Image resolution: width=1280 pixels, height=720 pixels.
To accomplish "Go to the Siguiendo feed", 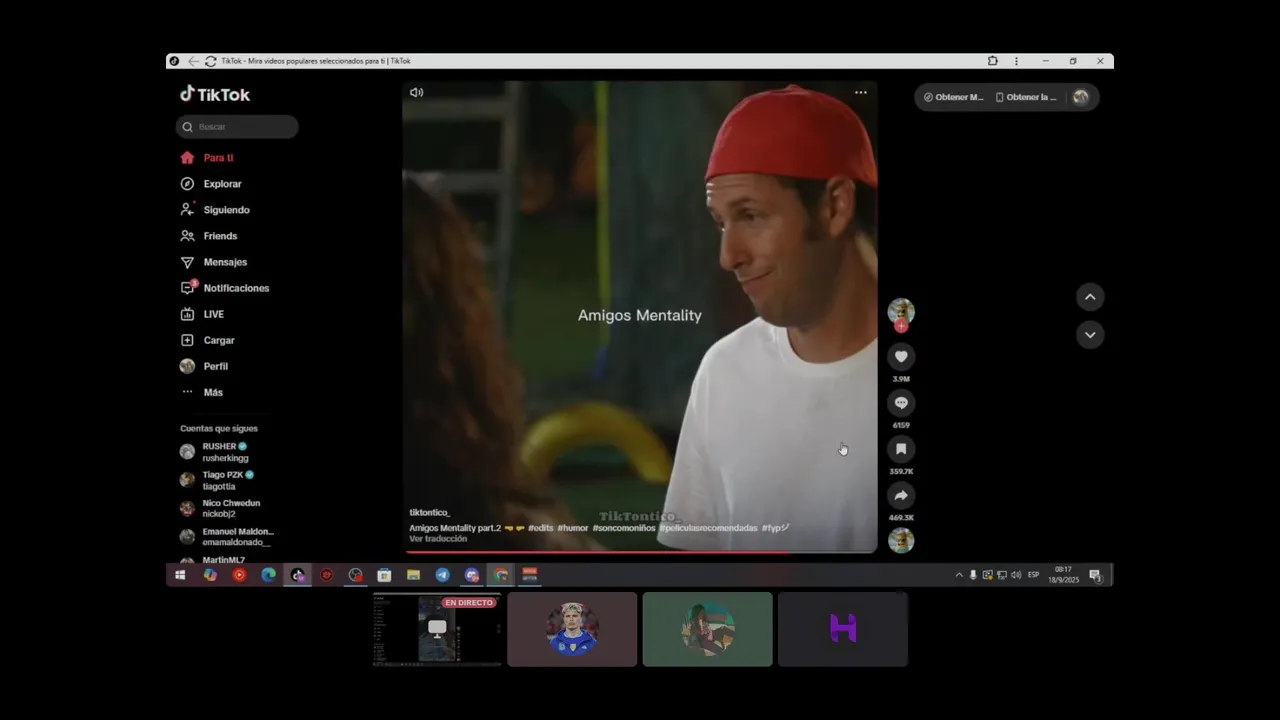I will [215, 210].
